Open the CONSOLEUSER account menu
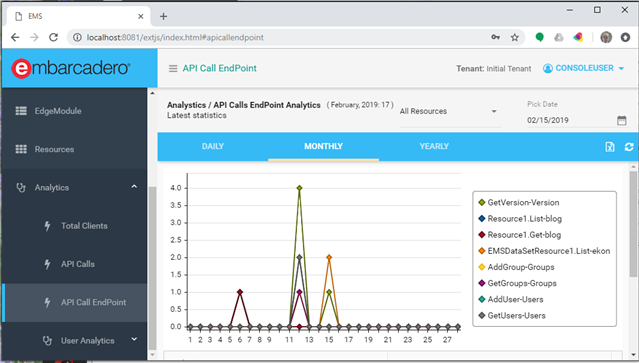The width and height of the screenshot is (639, 363). tap(584, 68)
